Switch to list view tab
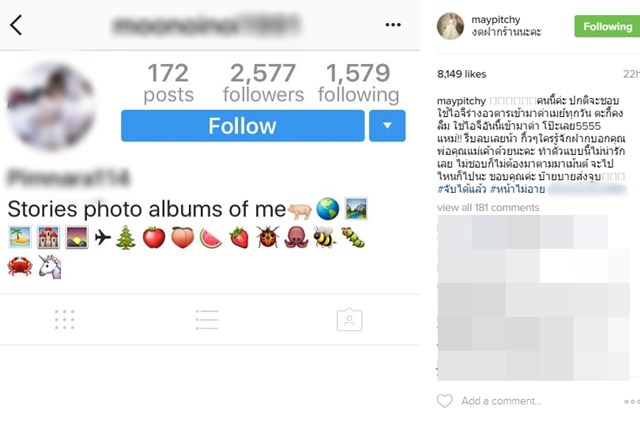Screen dimensions: 640x421 click(x=207, y=319)
